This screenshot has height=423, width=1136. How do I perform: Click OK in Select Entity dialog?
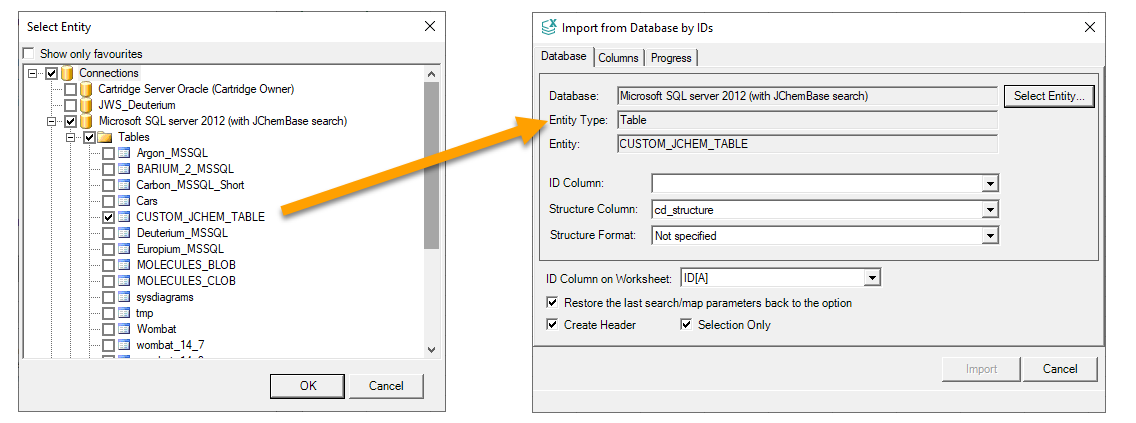tap(308, 386)
